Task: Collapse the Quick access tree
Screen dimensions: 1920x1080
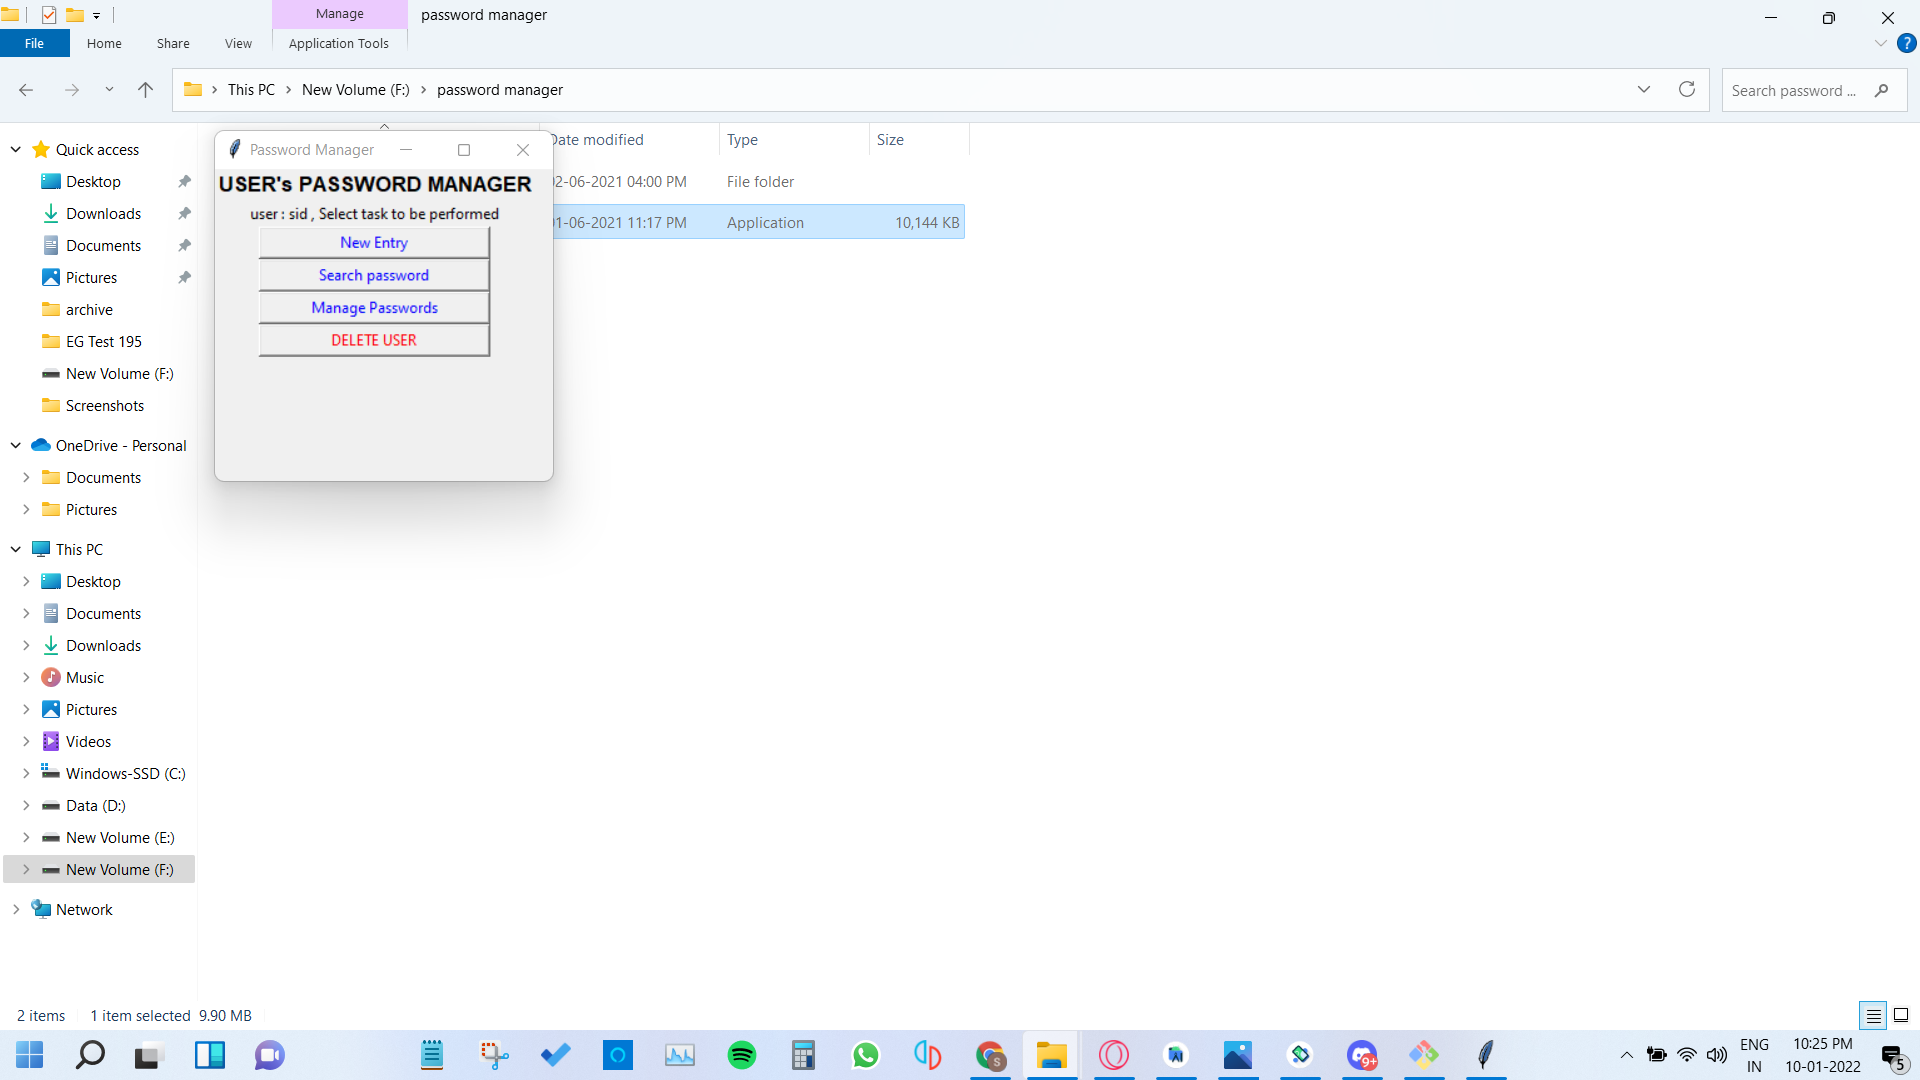Action: [x=16, y=150]
